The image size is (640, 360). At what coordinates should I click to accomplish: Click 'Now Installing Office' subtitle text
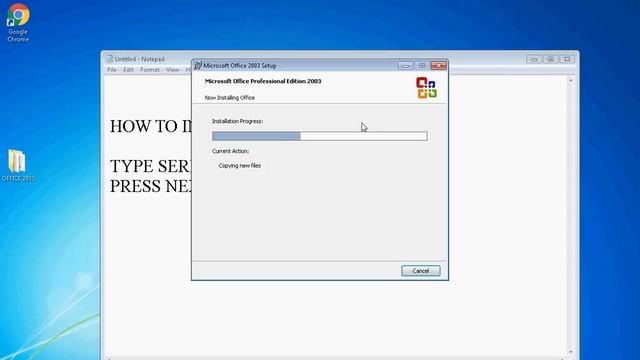coord(230,98)
